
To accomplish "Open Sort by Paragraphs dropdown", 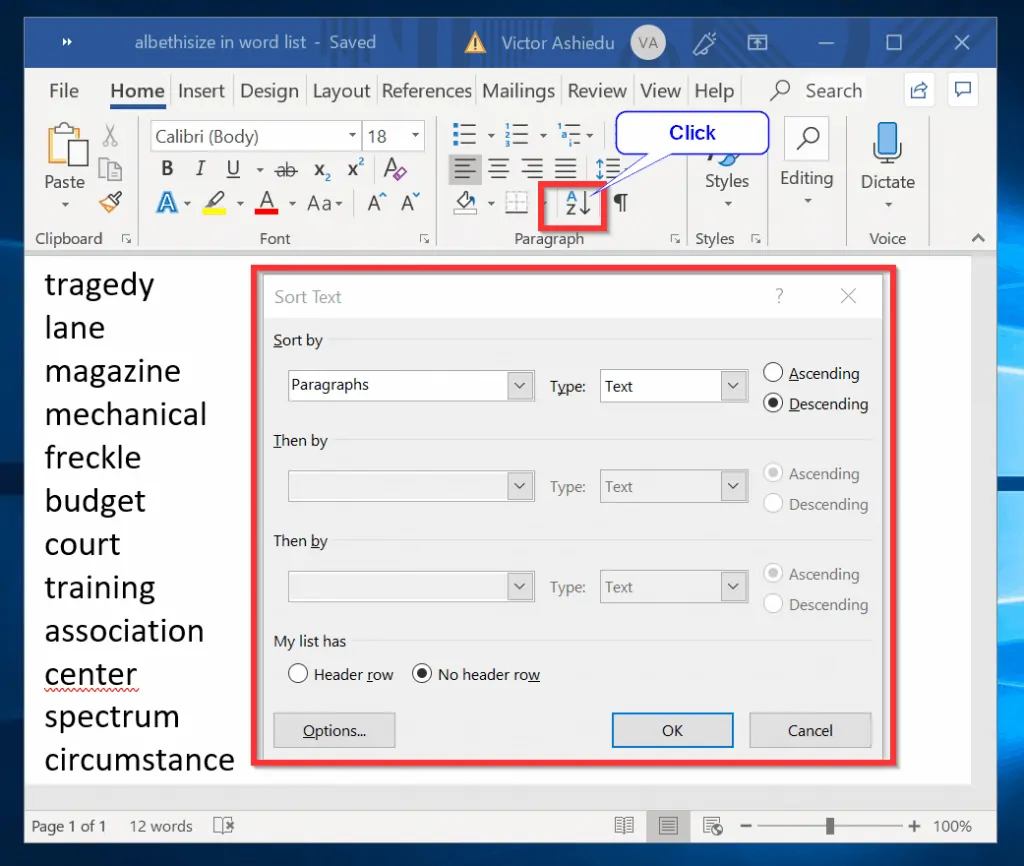I will pyautogui.click(x=520, y=385).
